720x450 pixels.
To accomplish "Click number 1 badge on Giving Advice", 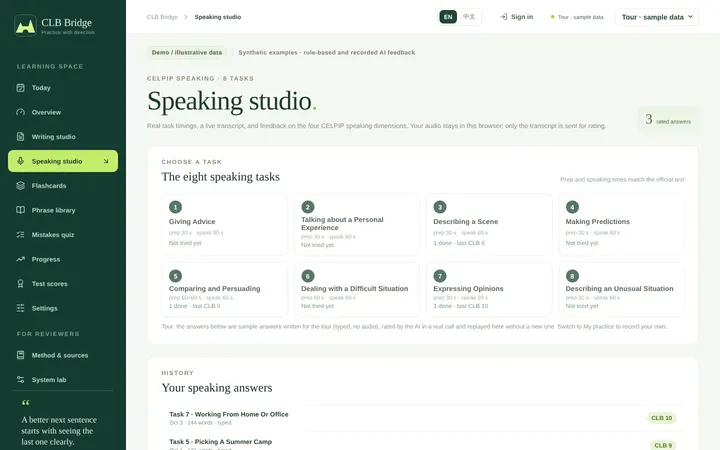I will [x=175, y=207].
